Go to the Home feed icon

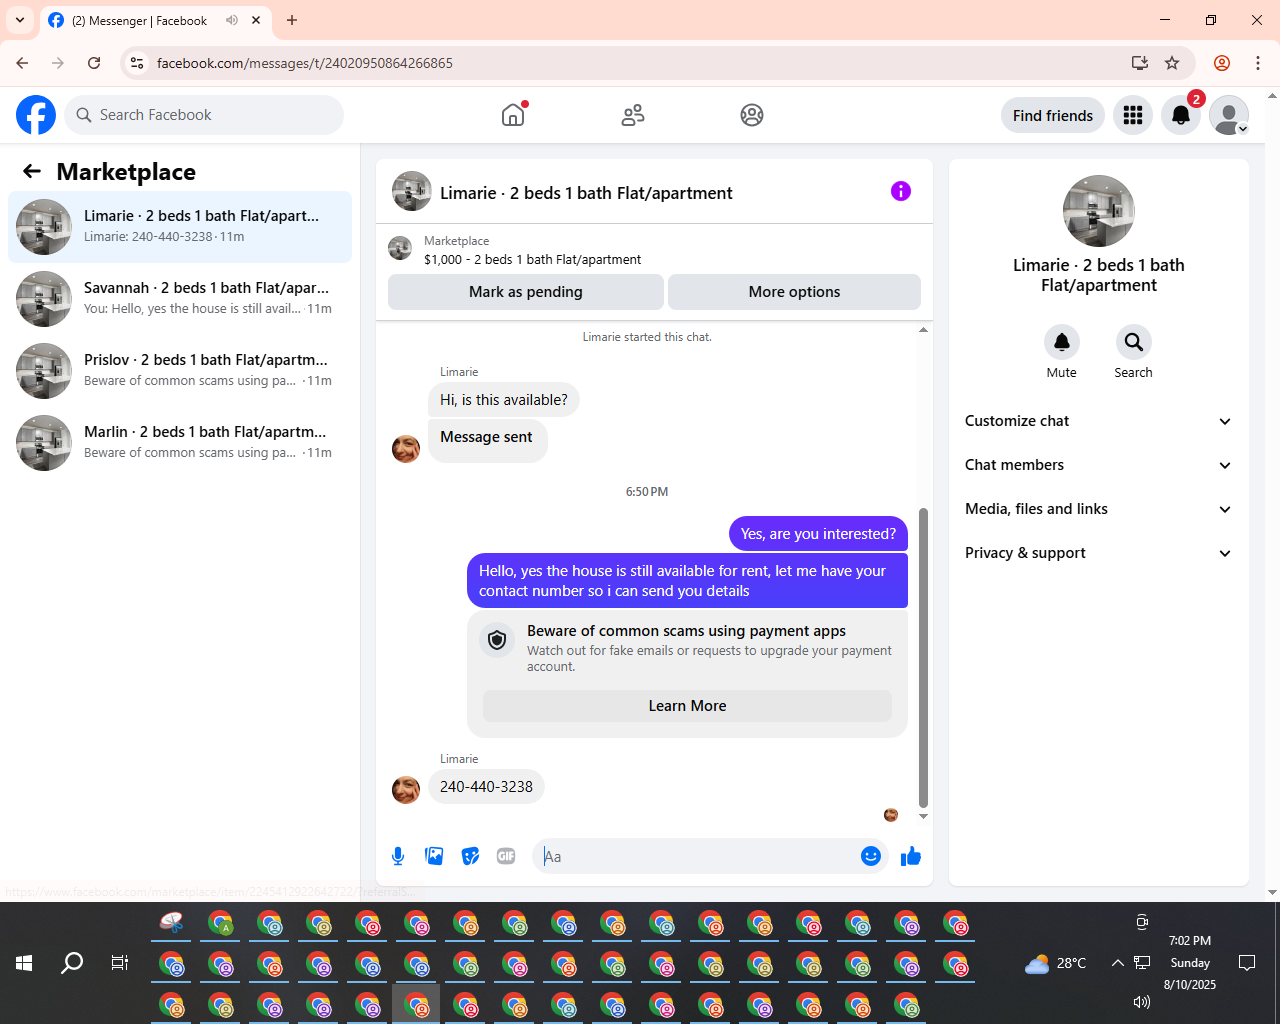513,115
